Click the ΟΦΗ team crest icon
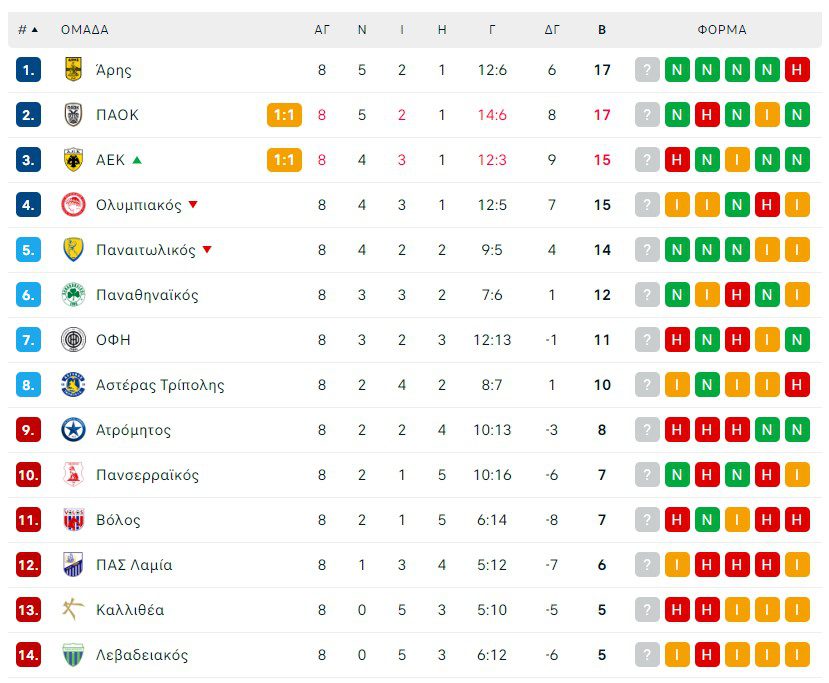Viewport: 829px width, 683px height. 73,340
